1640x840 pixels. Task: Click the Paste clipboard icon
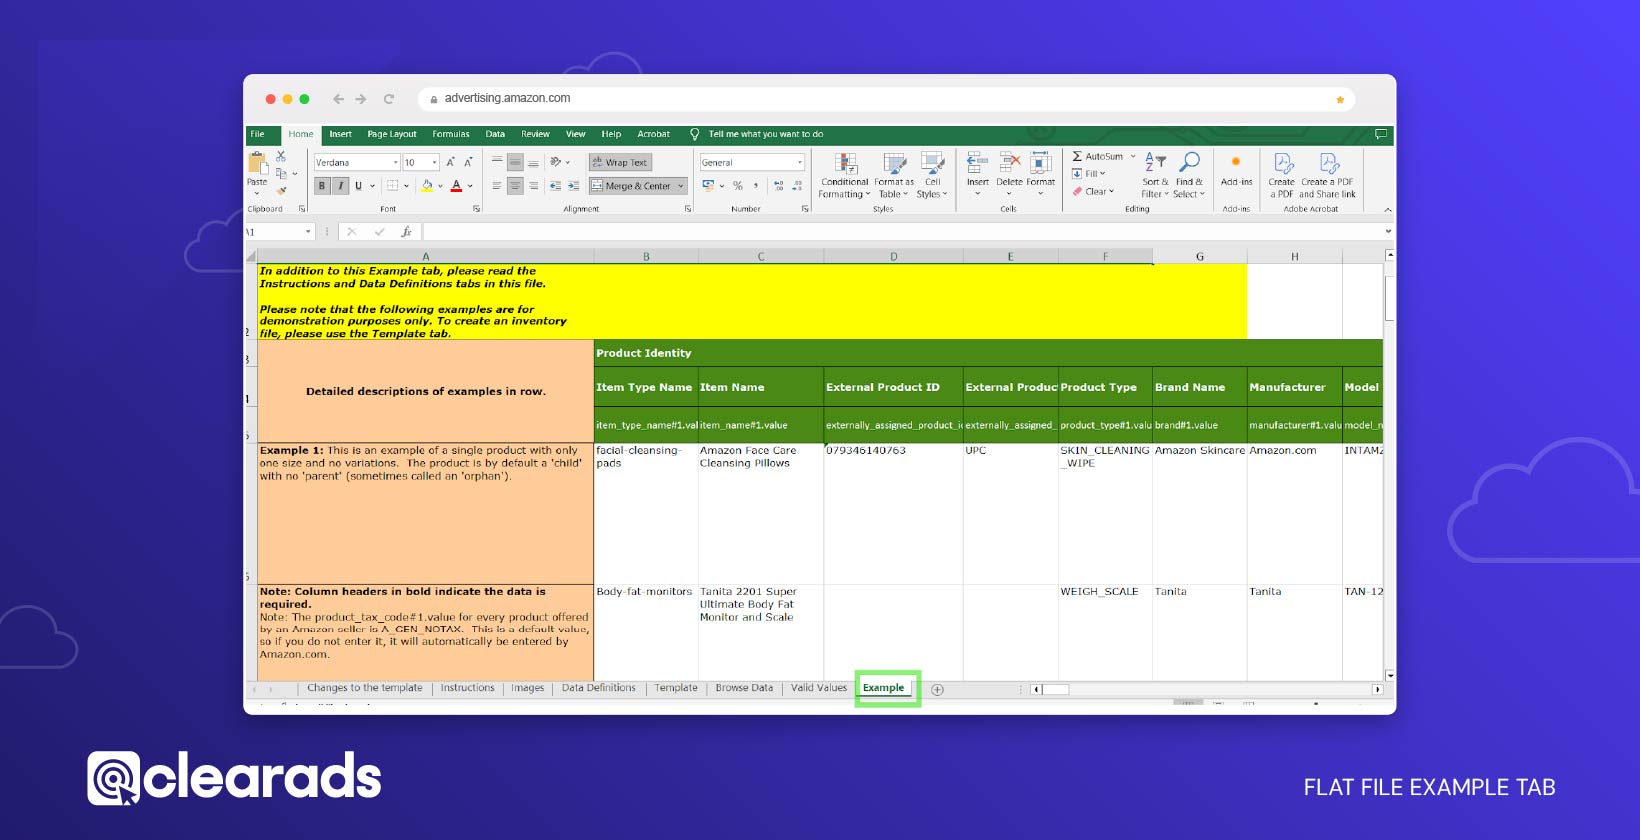tap(257, 164)
